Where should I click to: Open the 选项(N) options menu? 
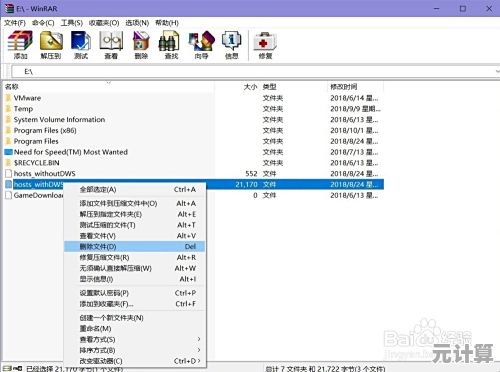pyautogui.click(x=137, y=23)
